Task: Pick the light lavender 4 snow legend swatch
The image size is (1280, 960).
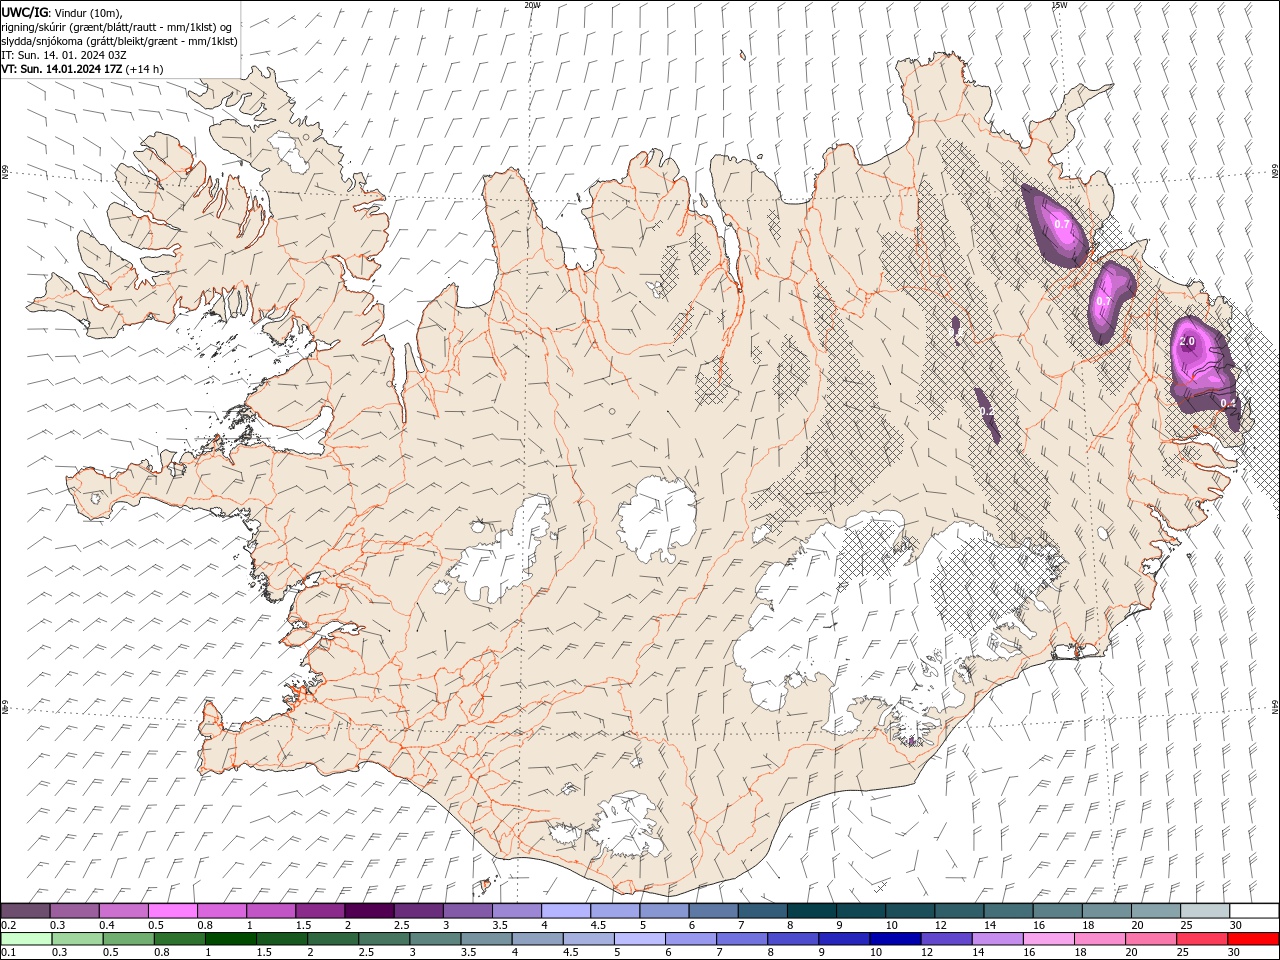Action: pos(566,910)
